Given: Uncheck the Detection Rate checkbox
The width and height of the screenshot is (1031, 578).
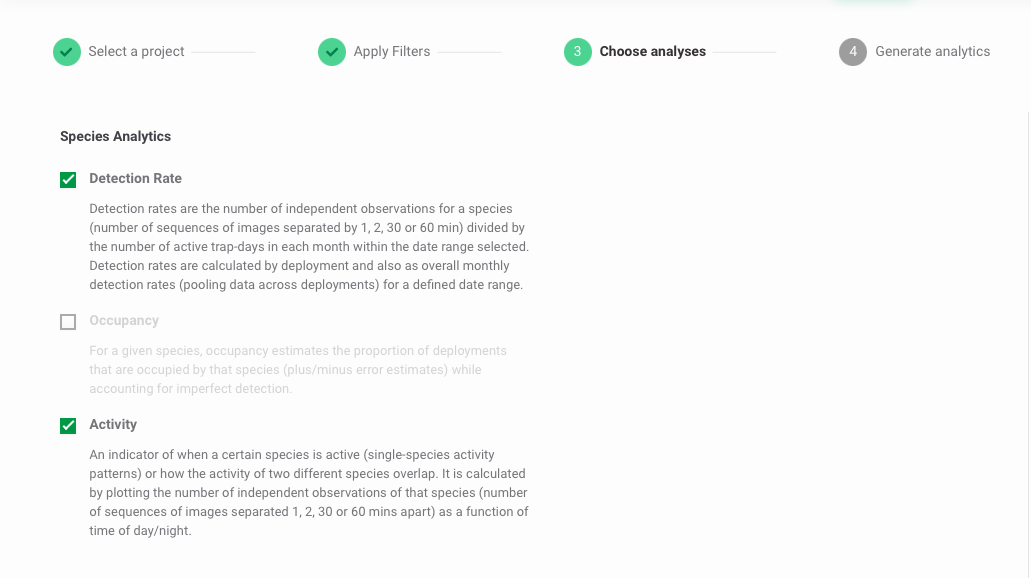Looking at the screenshot, I should tap(68, 180).
